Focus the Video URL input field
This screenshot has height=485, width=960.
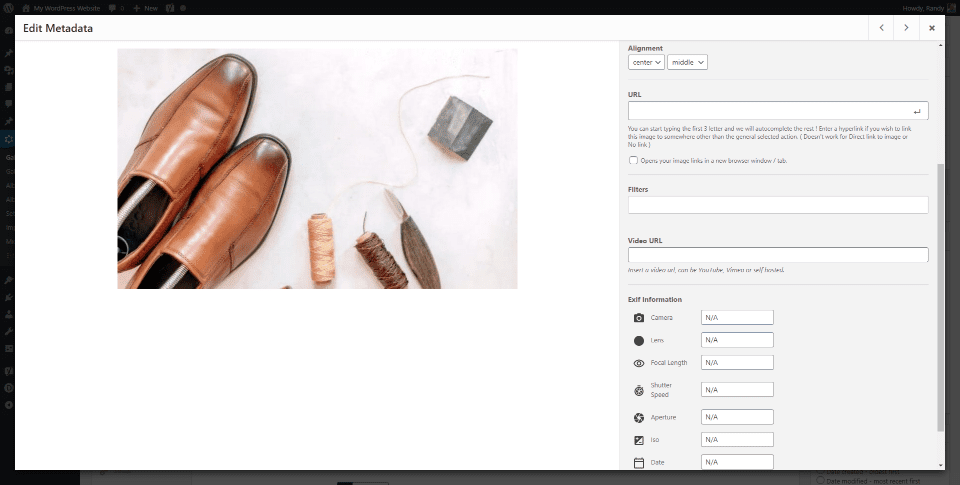tap(778, 255)
